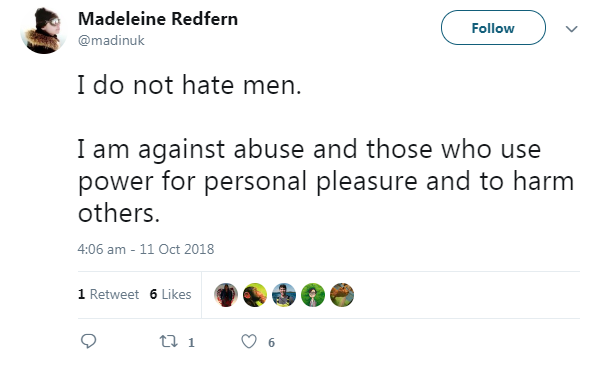
Task: Open the monkey avatar in likers list
Action: click(x=255, y=295)
